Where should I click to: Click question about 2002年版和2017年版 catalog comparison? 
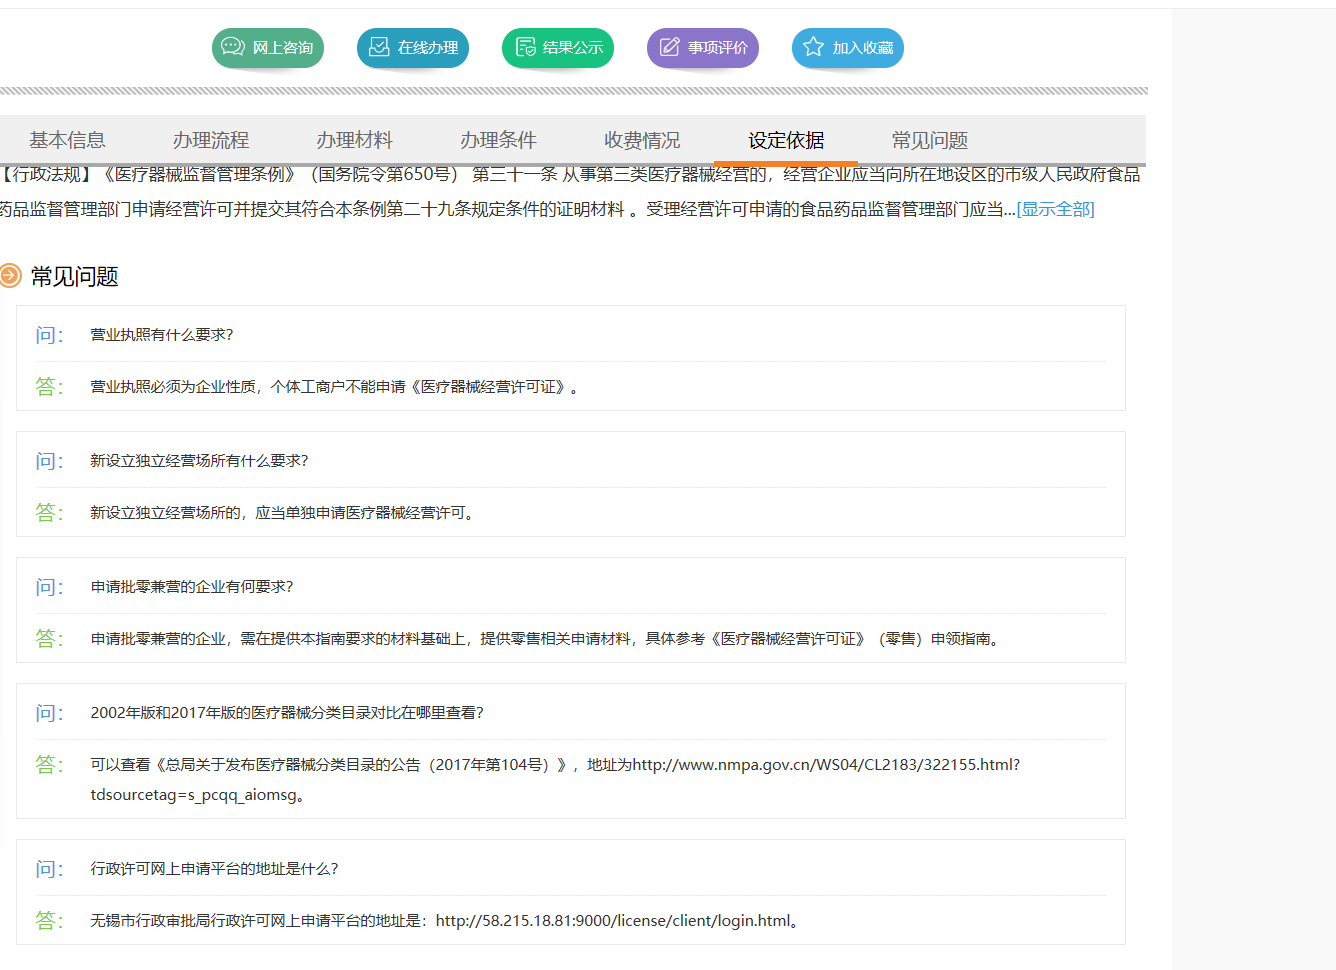pyautogui.click(x=287, y=713)
